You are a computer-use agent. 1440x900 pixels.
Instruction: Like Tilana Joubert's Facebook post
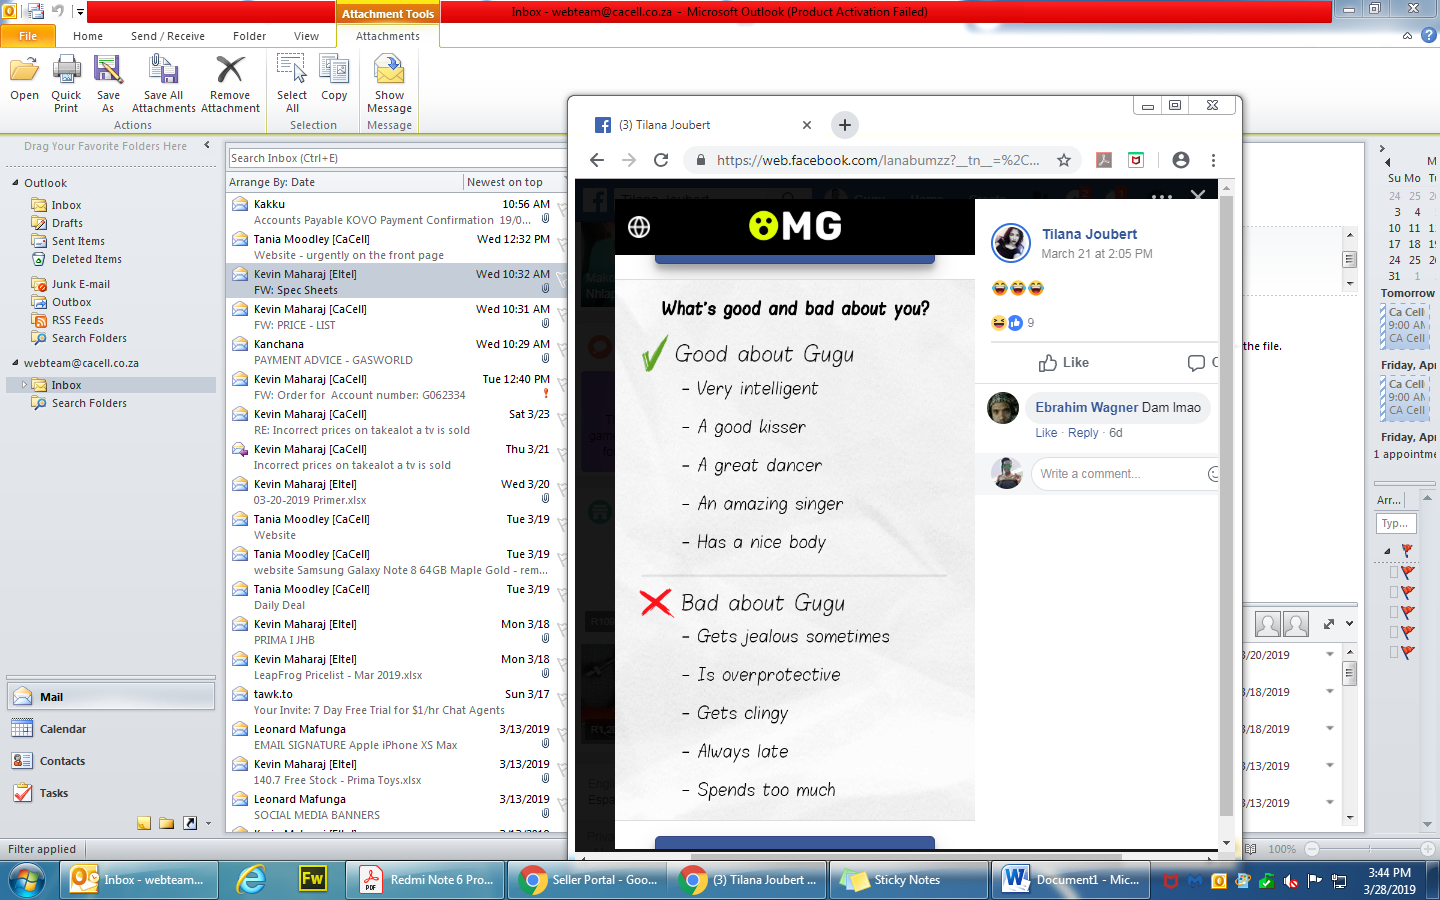[1064, 362]
